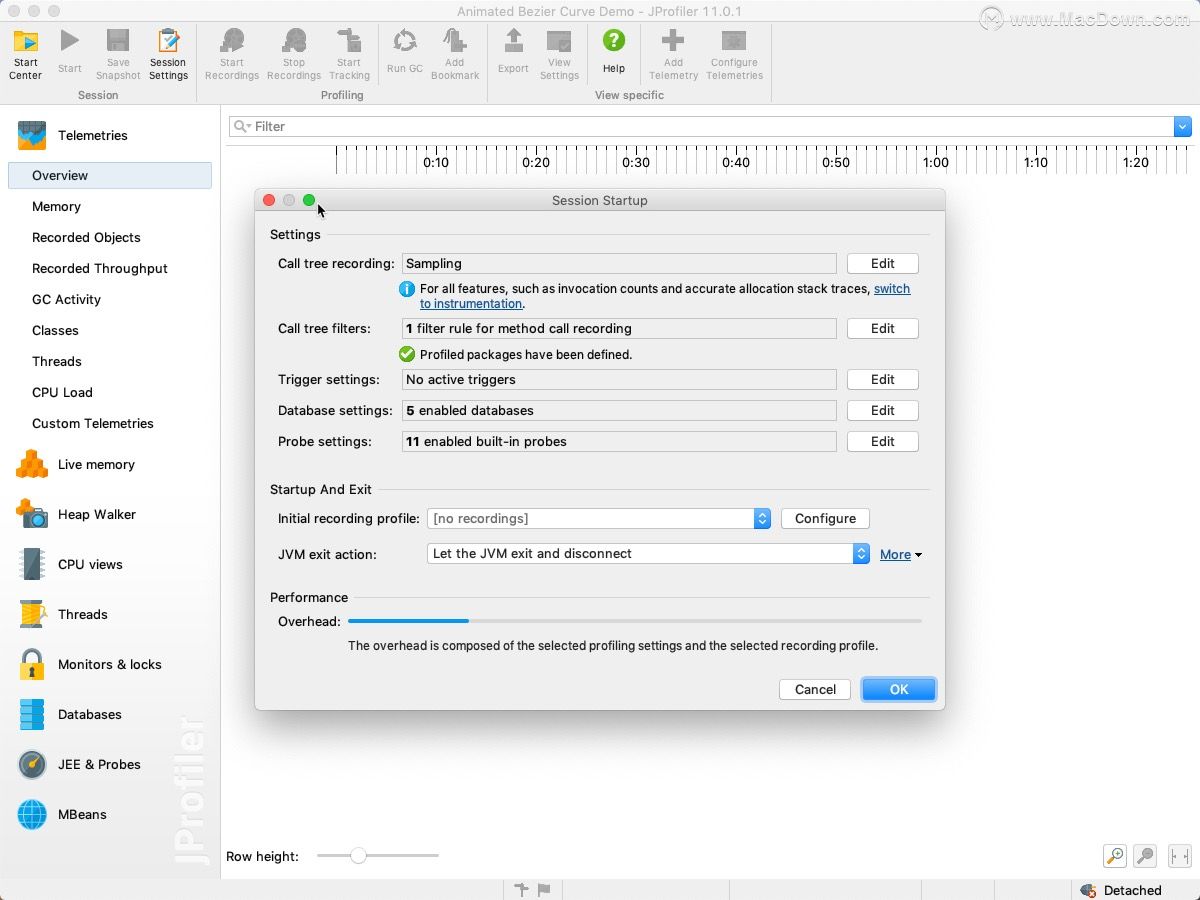Cancel the Session Startup dialog
The width and height of the screenshot is (1200, 900).
tap(815, 689)
